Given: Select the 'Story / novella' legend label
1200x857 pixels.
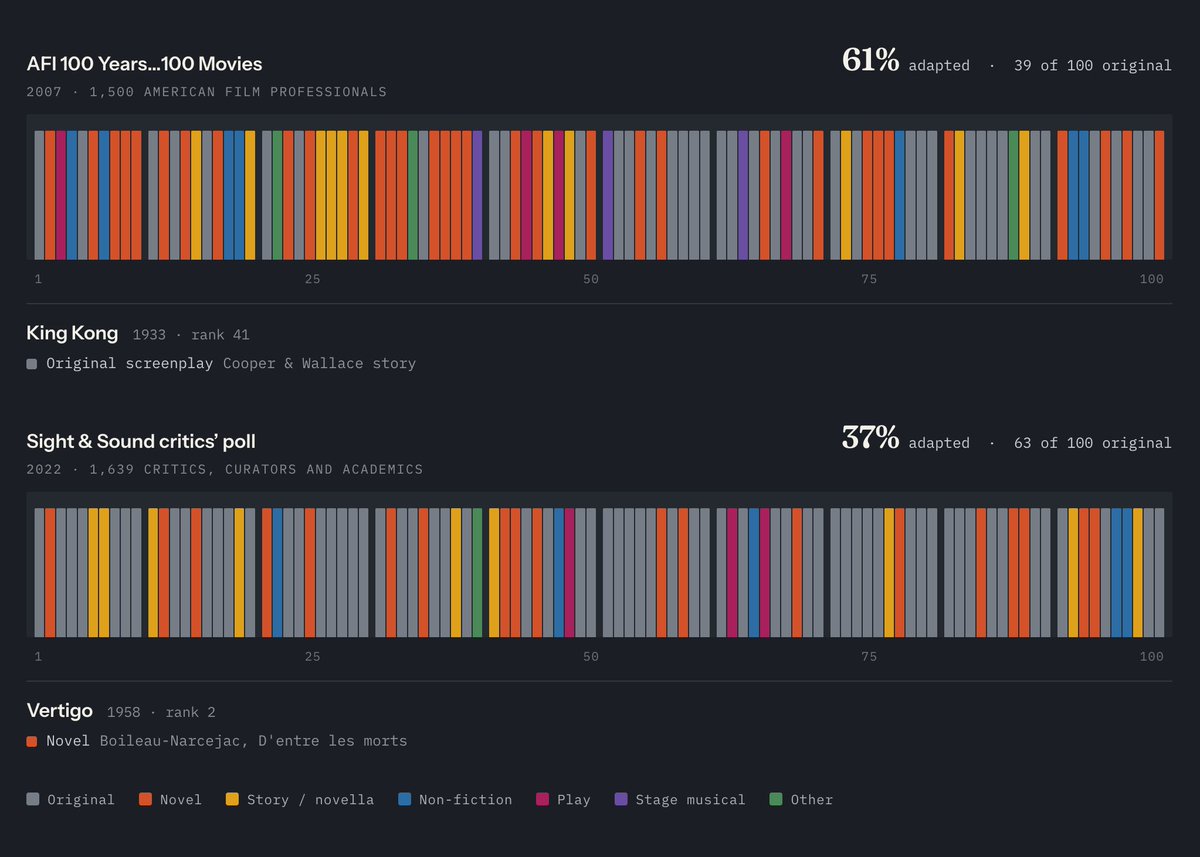Looking at the screenshot, I should click(310, 800).
